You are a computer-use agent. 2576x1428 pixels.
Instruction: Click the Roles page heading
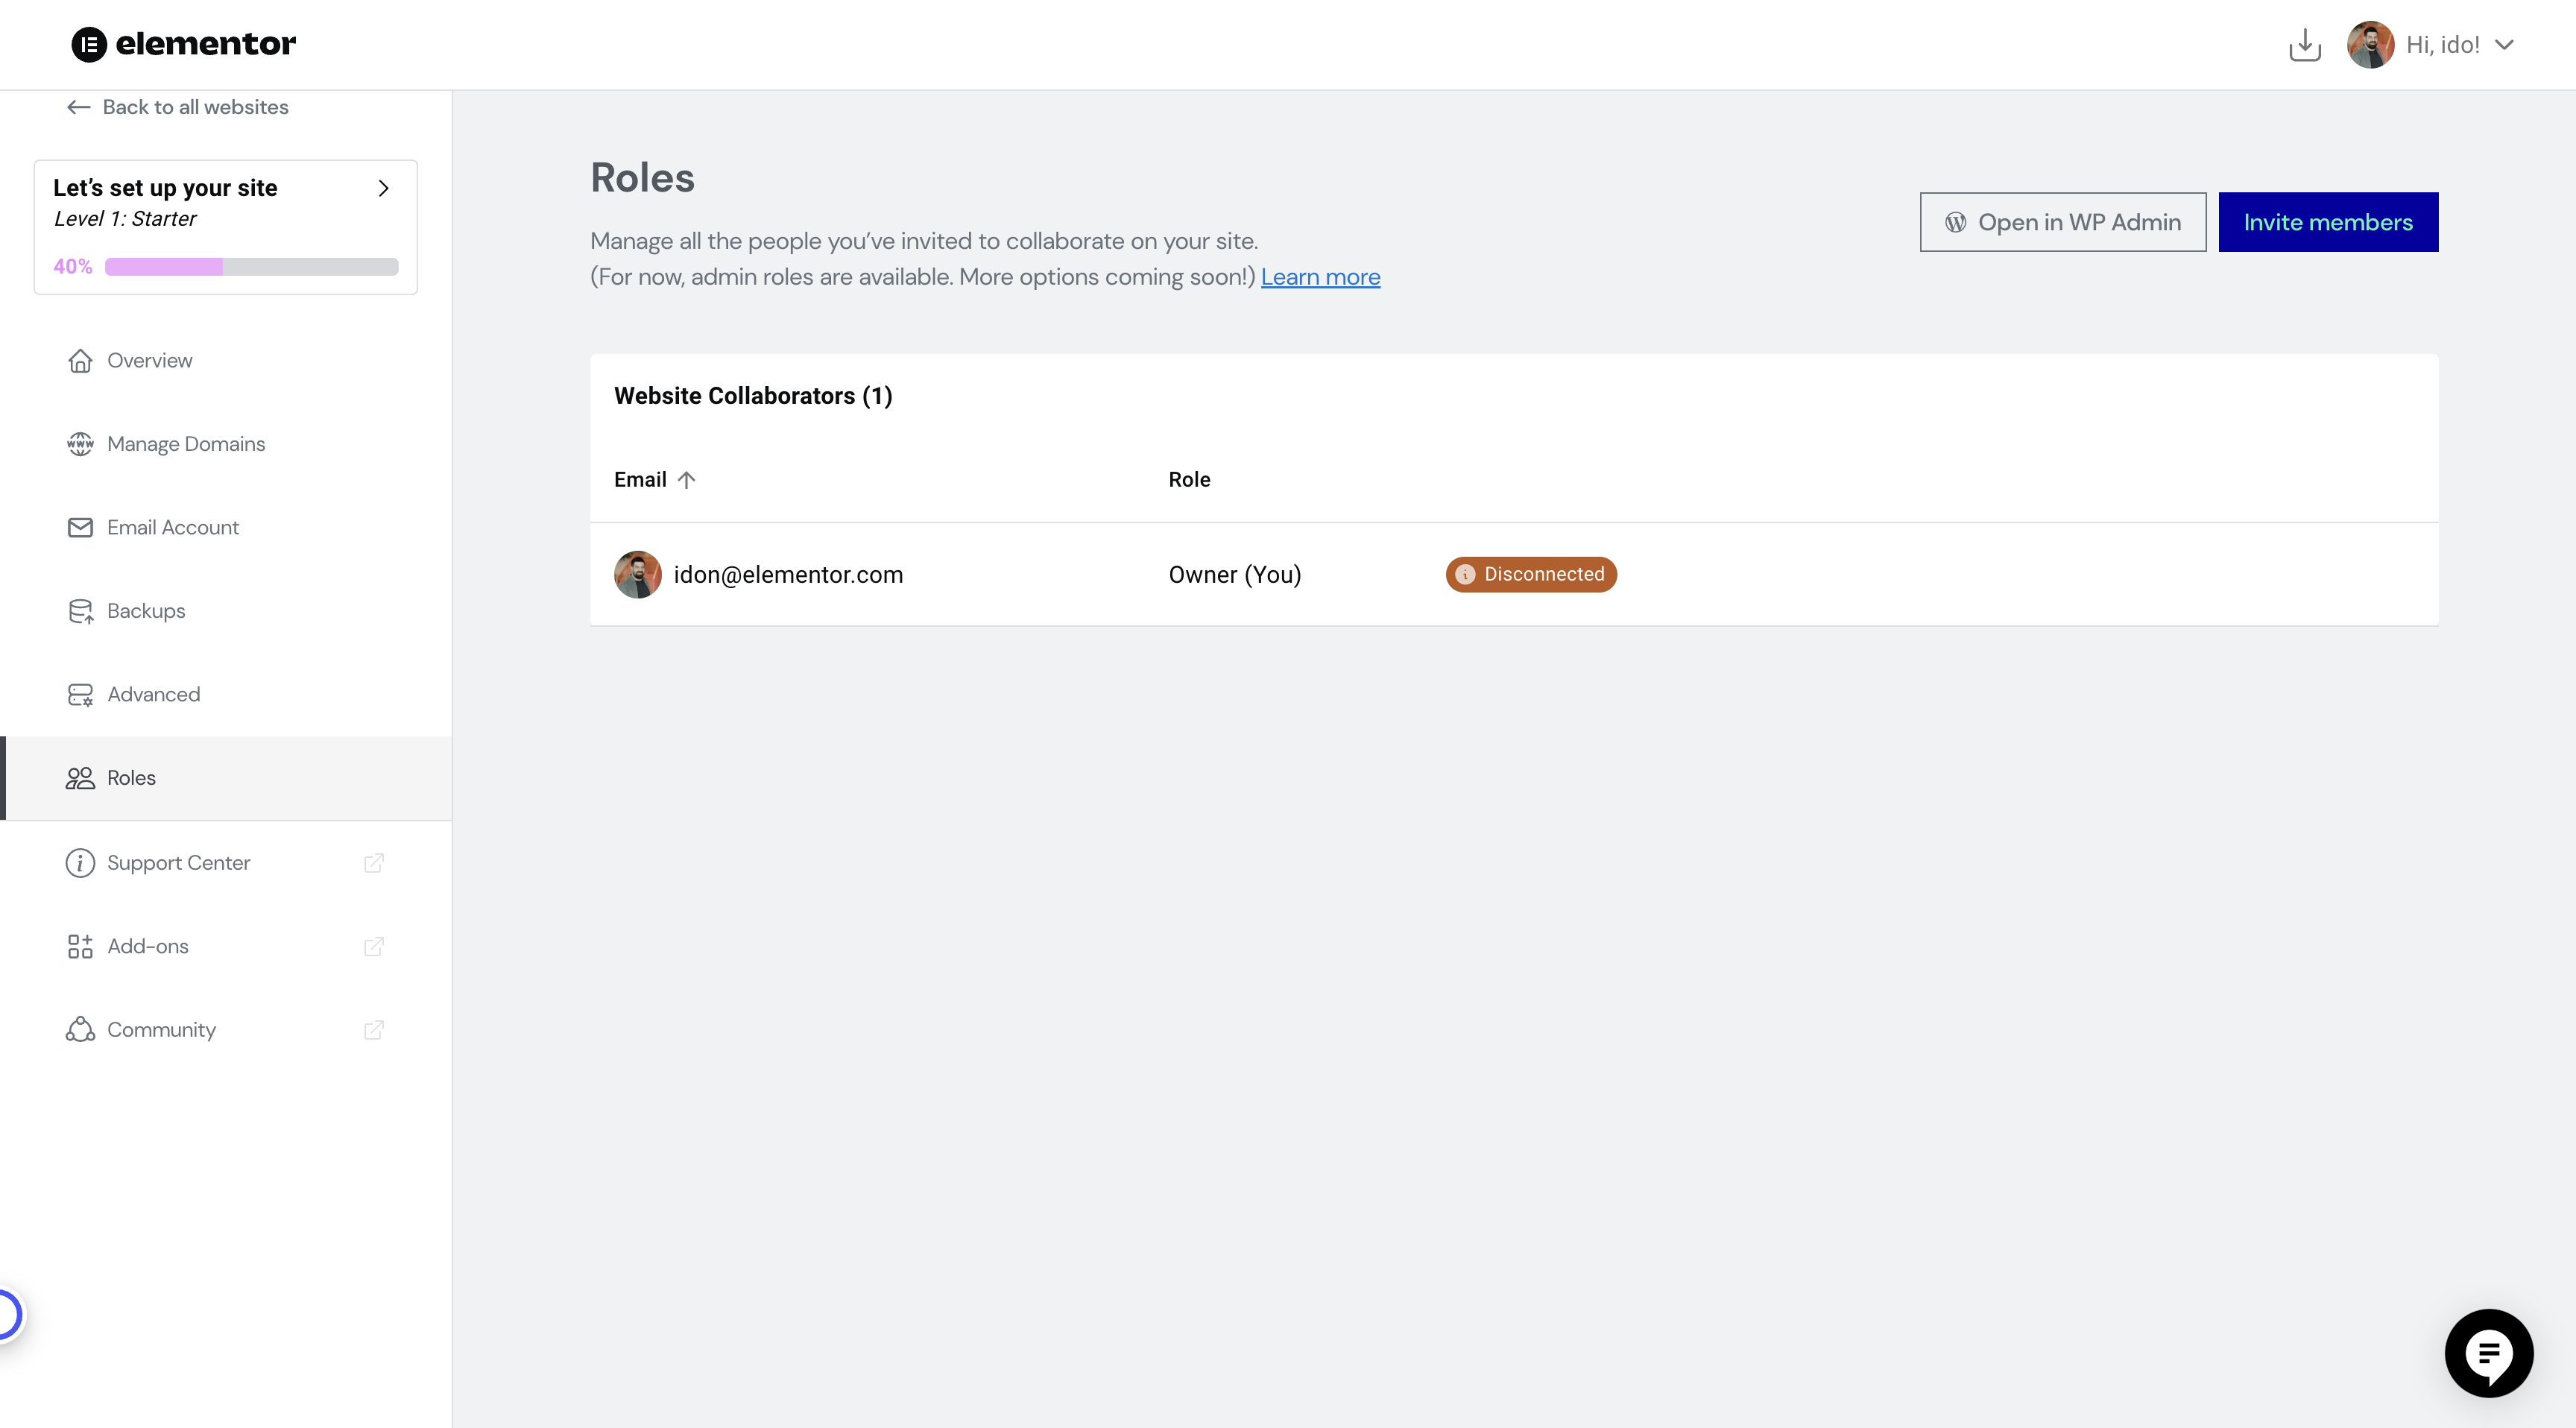(x=642, y=178)
